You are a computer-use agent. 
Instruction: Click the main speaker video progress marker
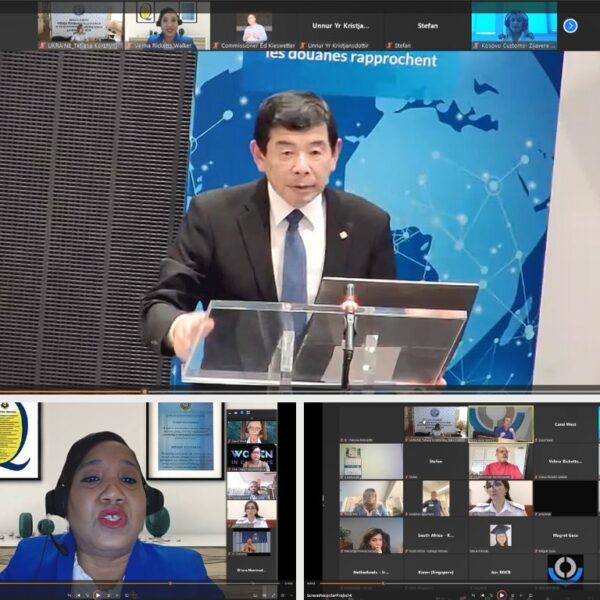coord(145,391)
